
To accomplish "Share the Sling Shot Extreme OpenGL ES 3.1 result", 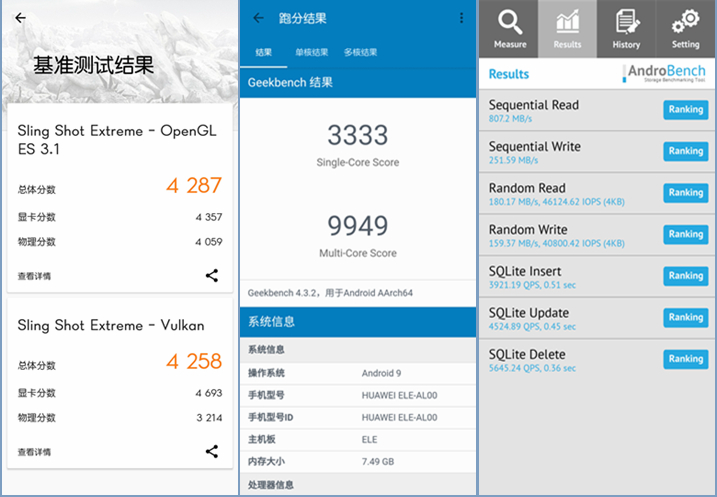I will click(211, 275).
